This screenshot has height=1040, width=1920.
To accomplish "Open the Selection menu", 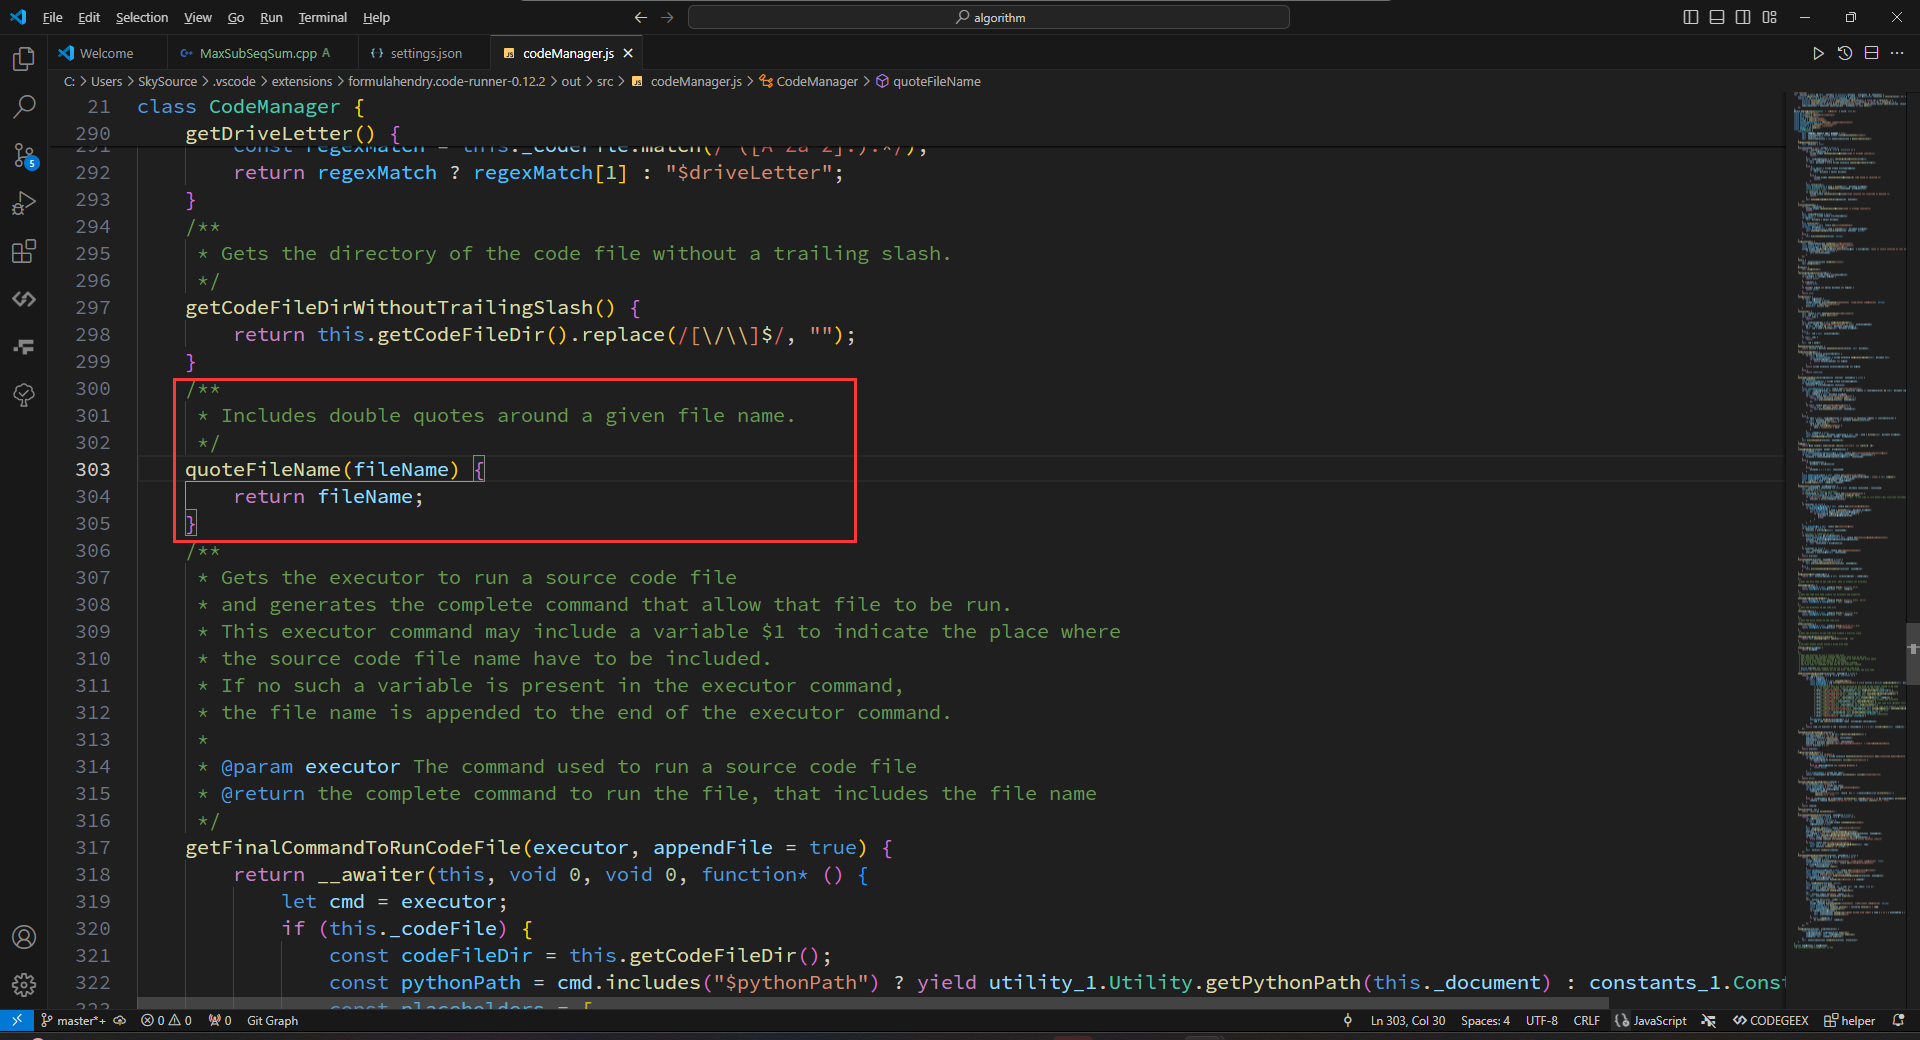I will point(142,17).
